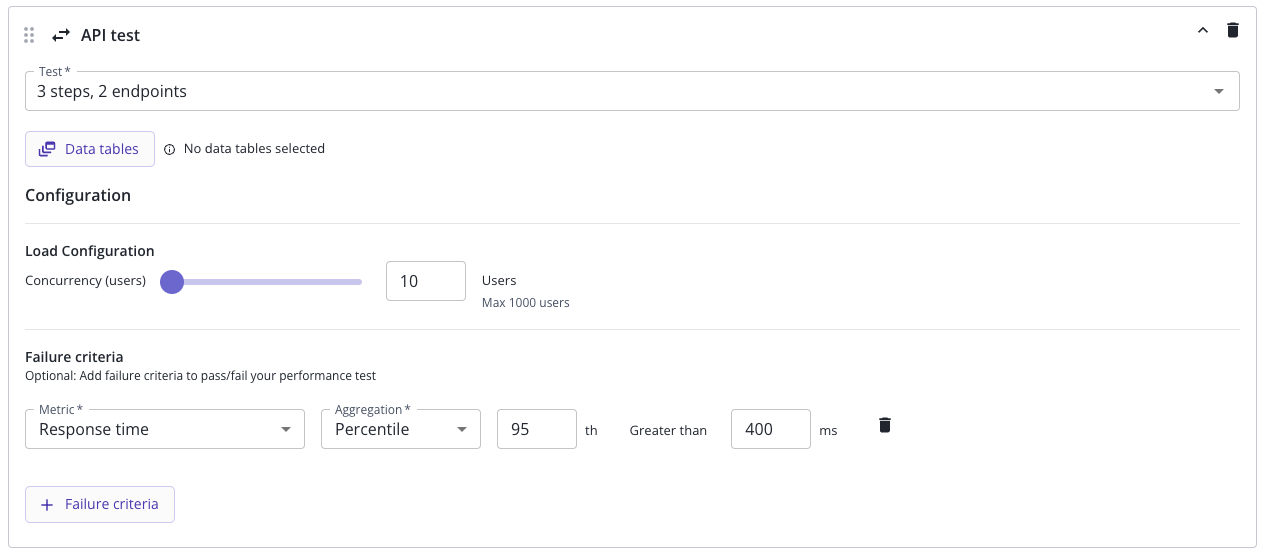Click the Configuration heading
The height and width of the screenshot is (553, 1267).
tap(78, 195)
